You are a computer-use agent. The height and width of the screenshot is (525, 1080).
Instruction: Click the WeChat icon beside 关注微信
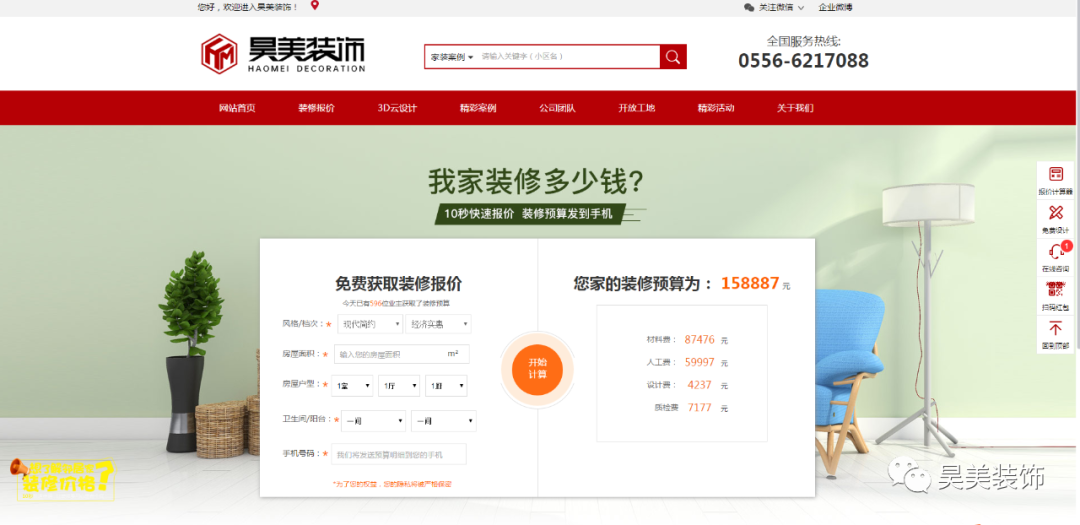click(x=749, y=7)
